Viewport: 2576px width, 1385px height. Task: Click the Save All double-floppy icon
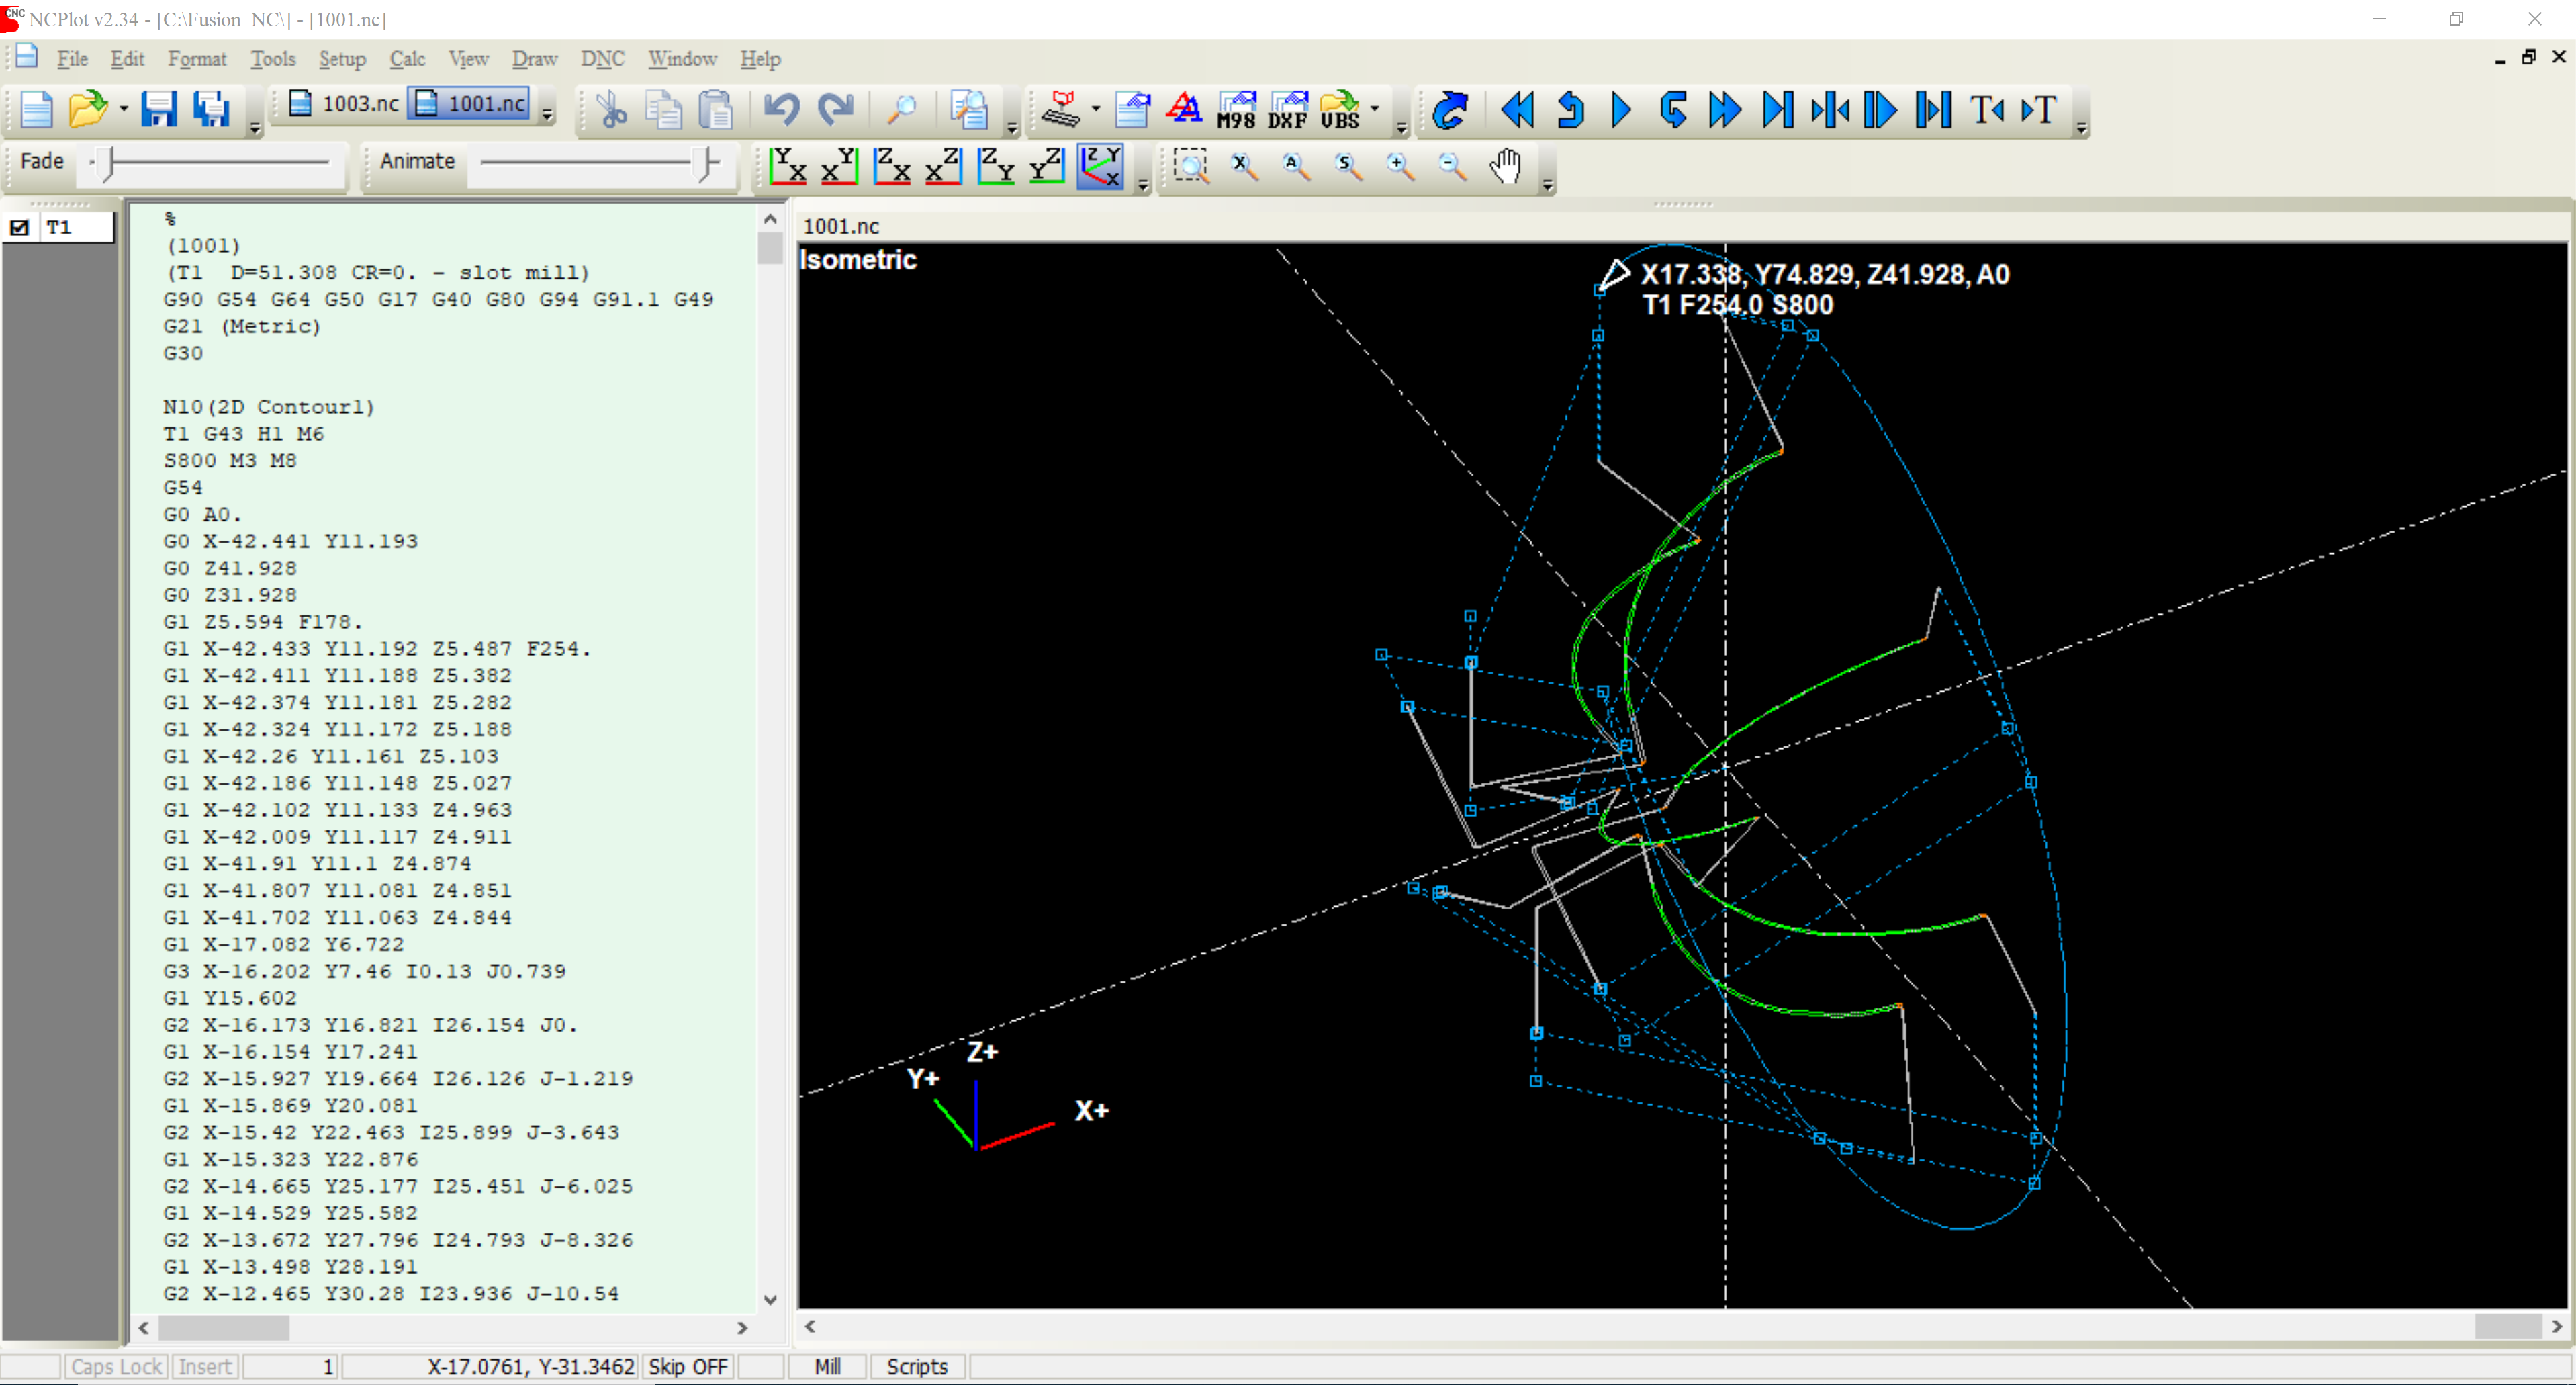coord(212,109)
